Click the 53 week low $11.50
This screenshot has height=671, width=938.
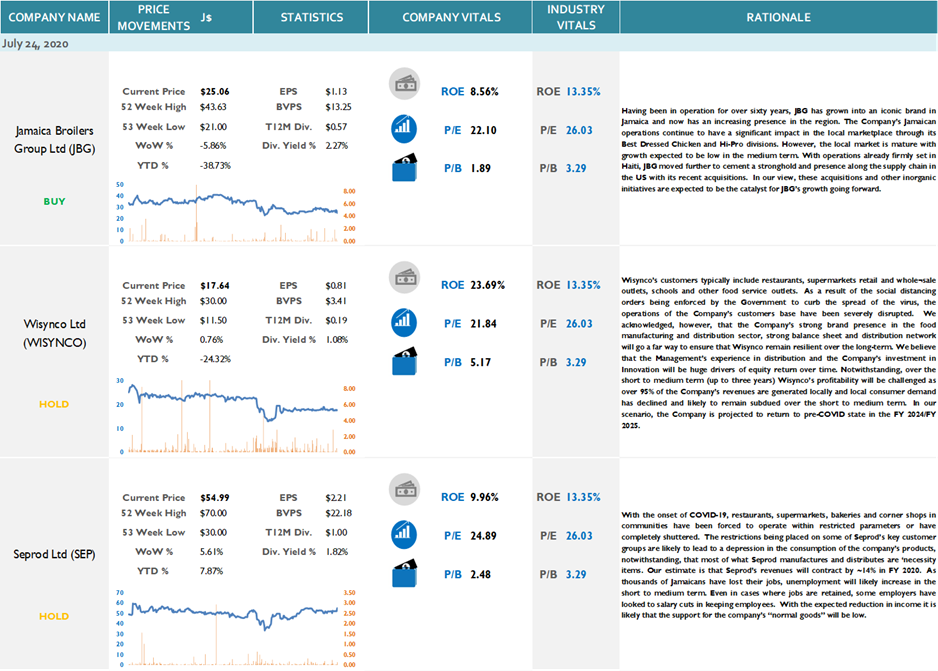[x=214, y=321]
